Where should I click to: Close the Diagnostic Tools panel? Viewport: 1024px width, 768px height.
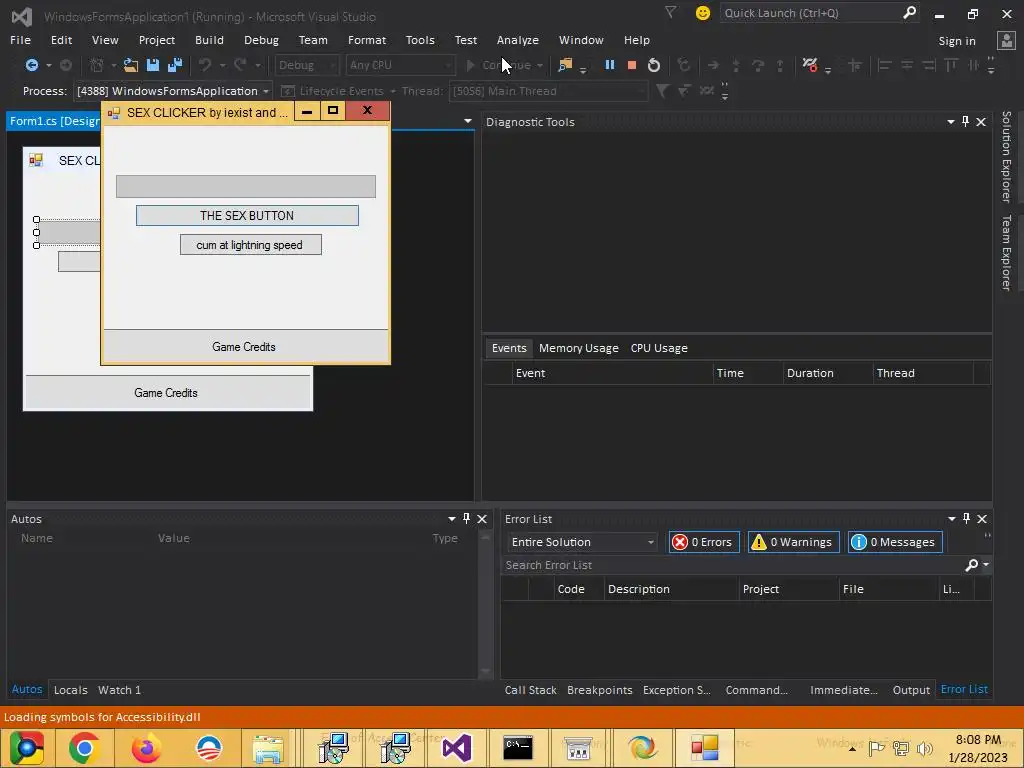point(981,121)
